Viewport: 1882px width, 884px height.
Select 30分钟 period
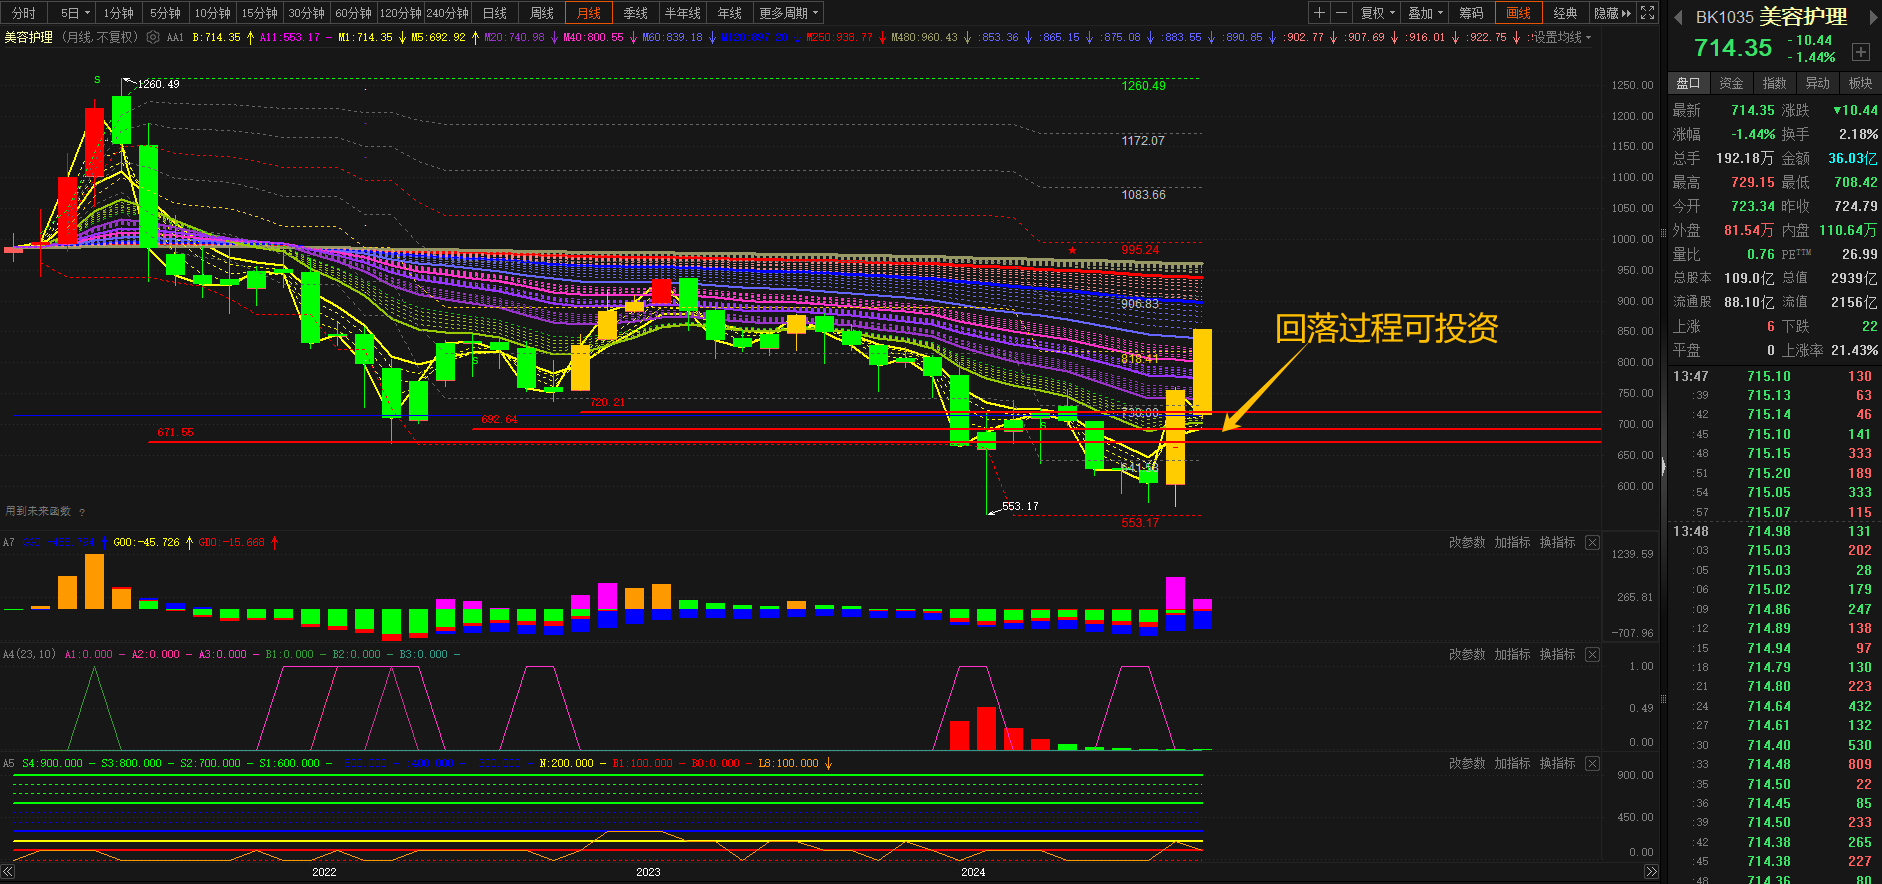point(307,13)
